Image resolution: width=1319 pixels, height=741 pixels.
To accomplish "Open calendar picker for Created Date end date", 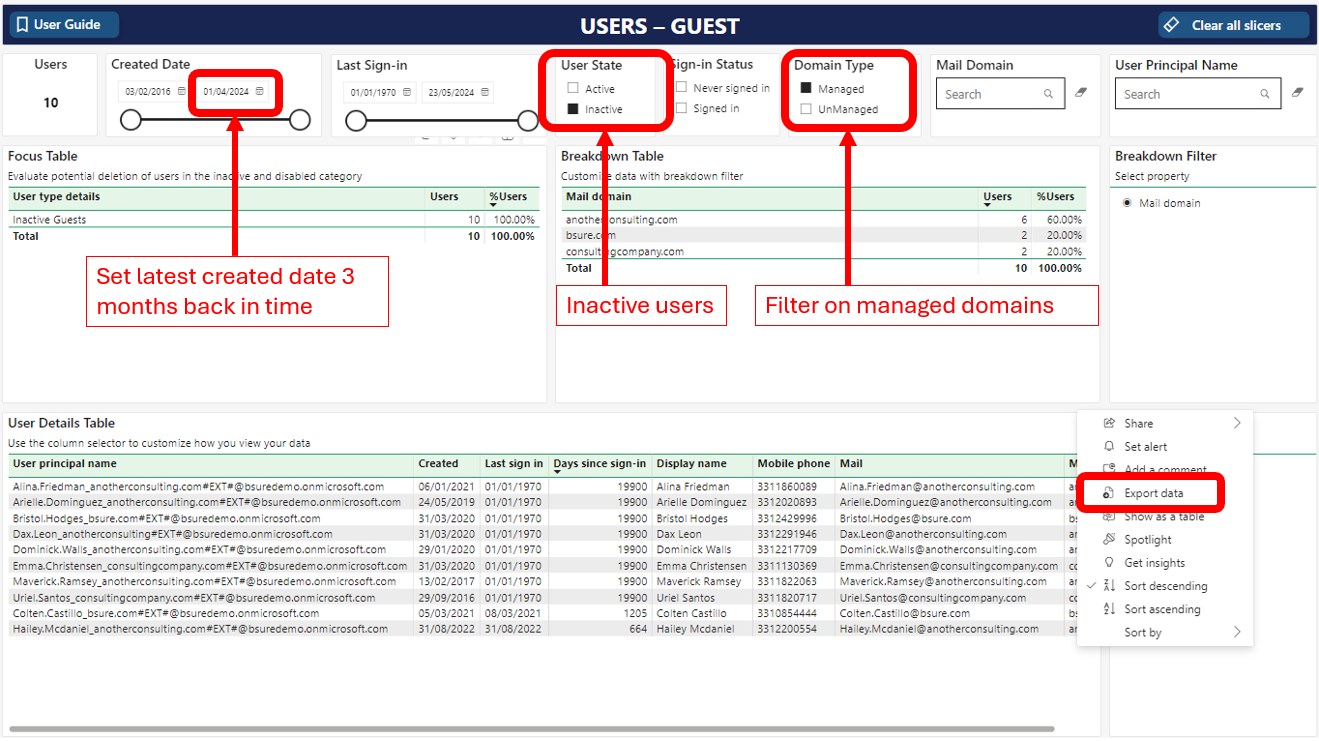I will [x=260, y=92].
